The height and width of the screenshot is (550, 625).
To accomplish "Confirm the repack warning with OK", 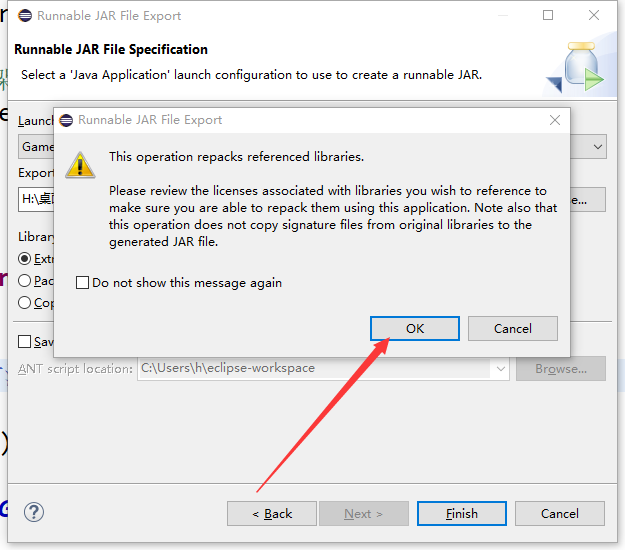I will pyautogui.click(x=415, y=328).
